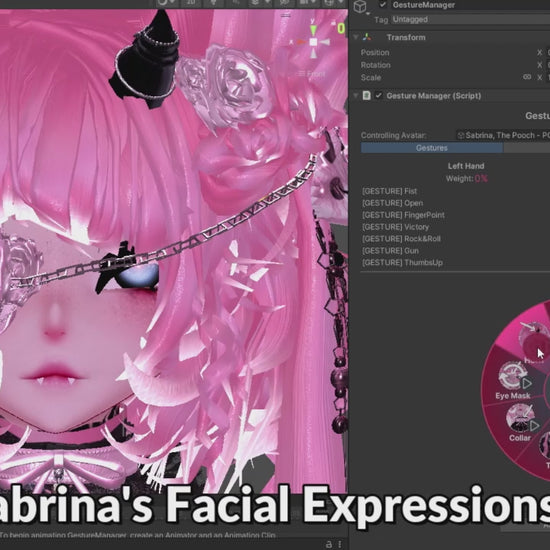Disable the Gesture Manager (Script) checkbox
The height and width of the screenshot is (550, 550).
pyautogui.click(x=378, y=95)
